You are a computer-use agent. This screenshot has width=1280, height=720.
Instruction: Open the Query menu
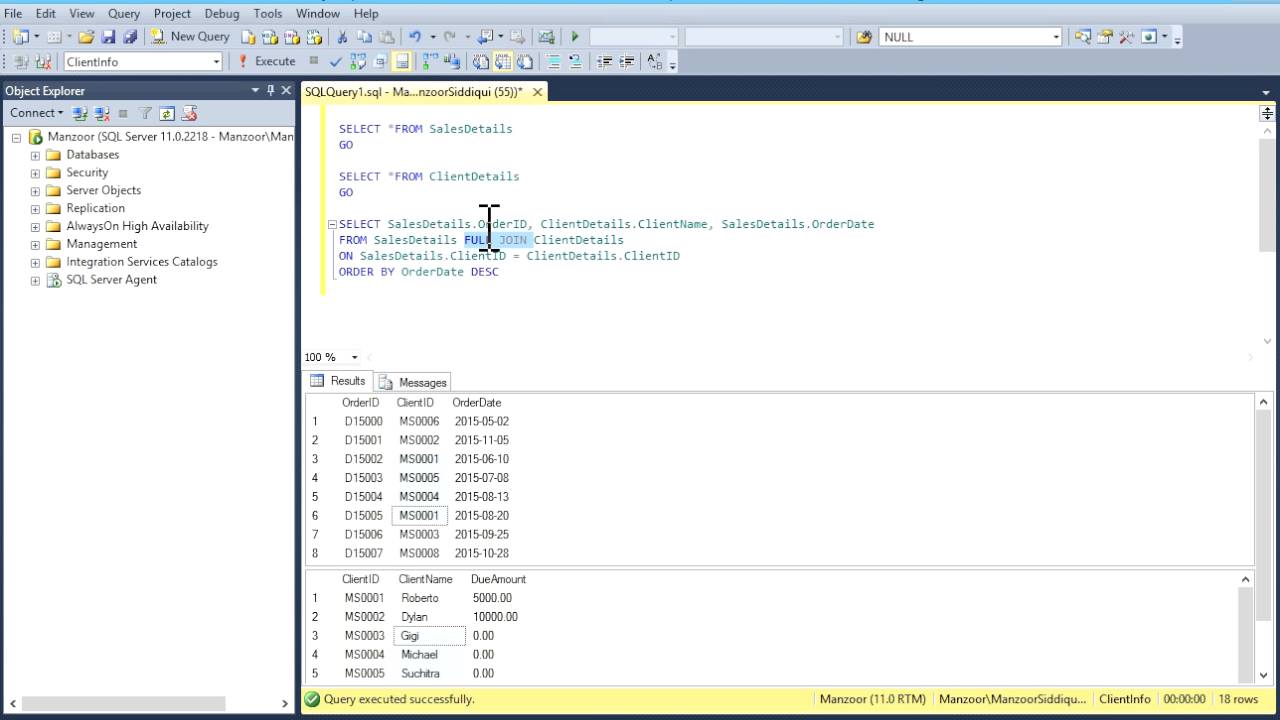click(x=124, y=13)
